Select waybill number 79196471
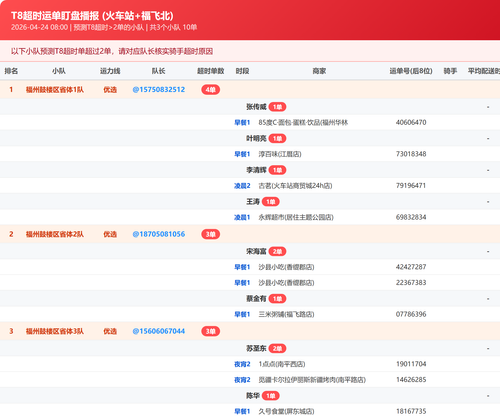 pos(411,186)
